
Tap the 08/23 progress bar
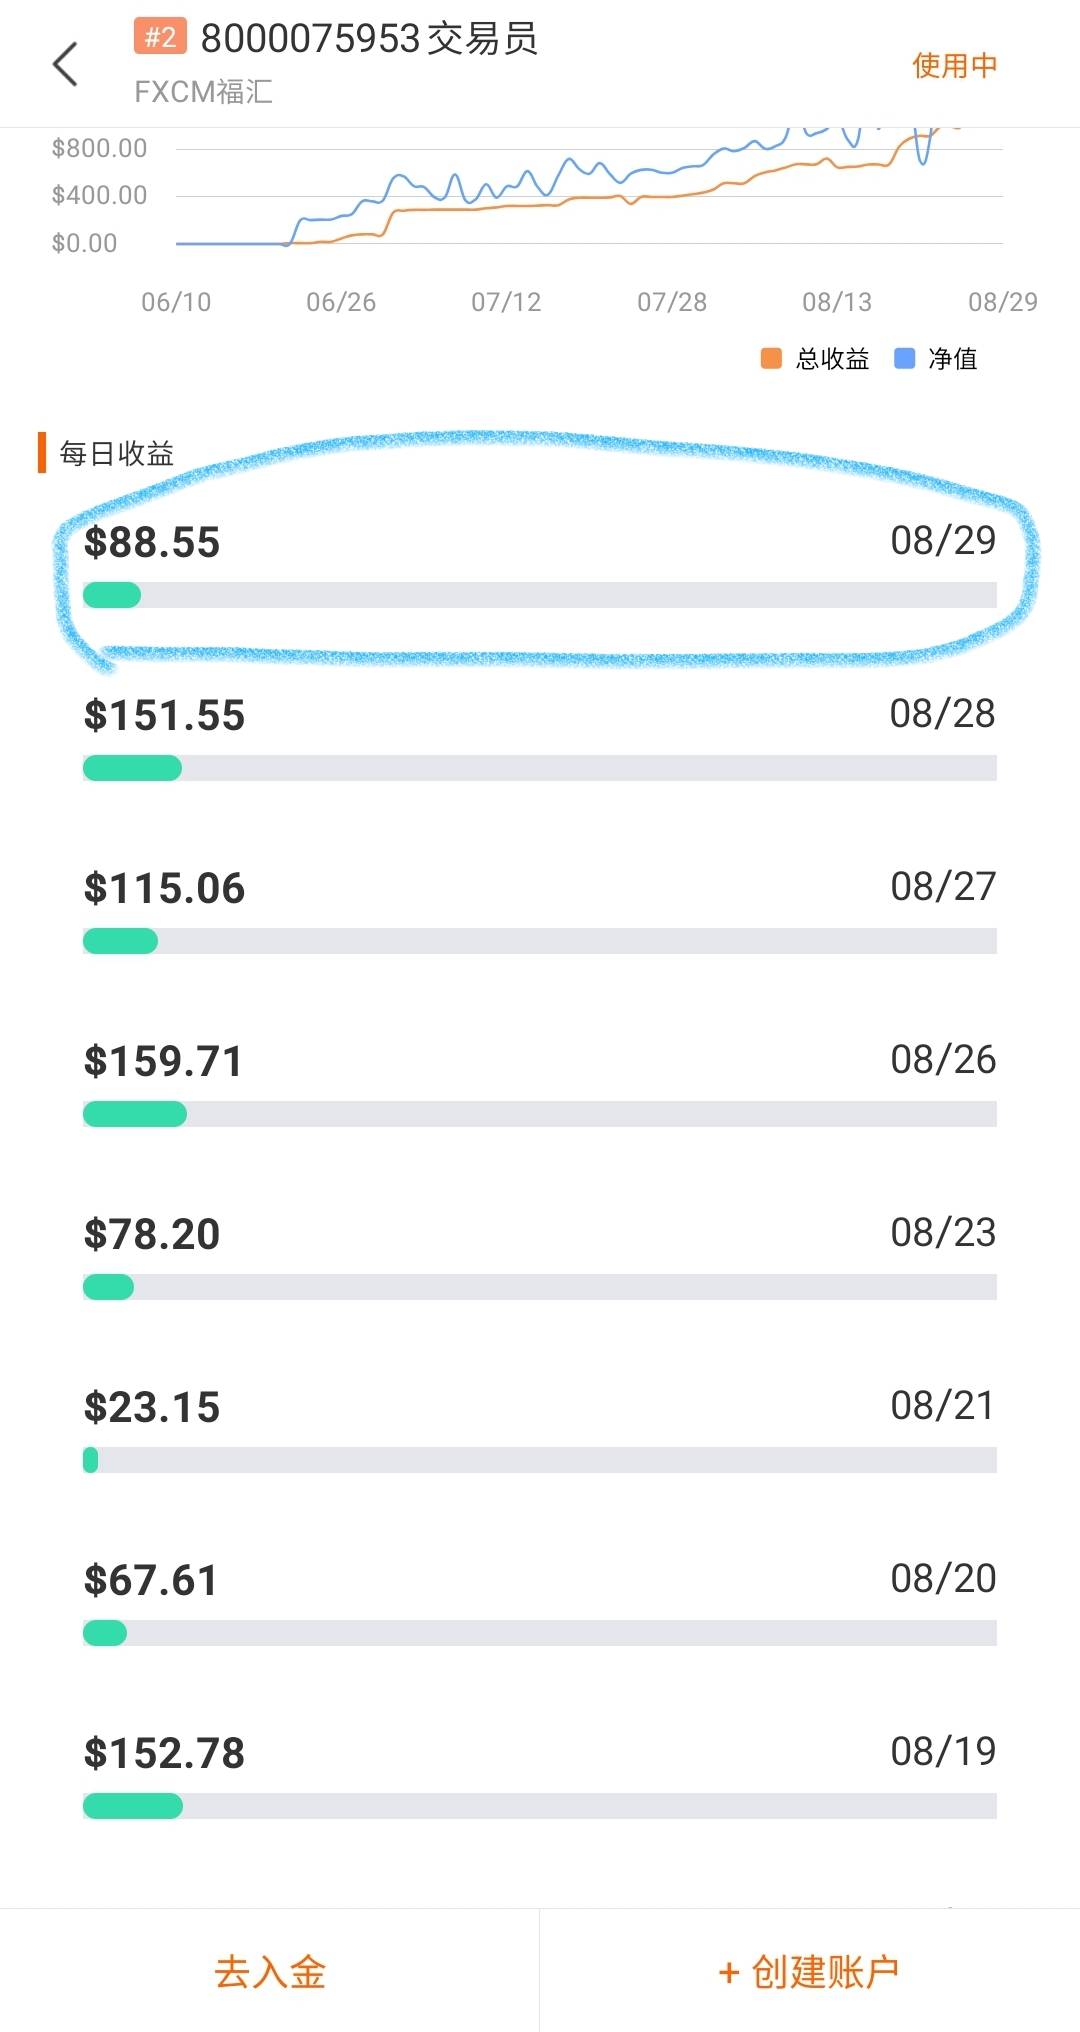click(x=540, y=1287)
